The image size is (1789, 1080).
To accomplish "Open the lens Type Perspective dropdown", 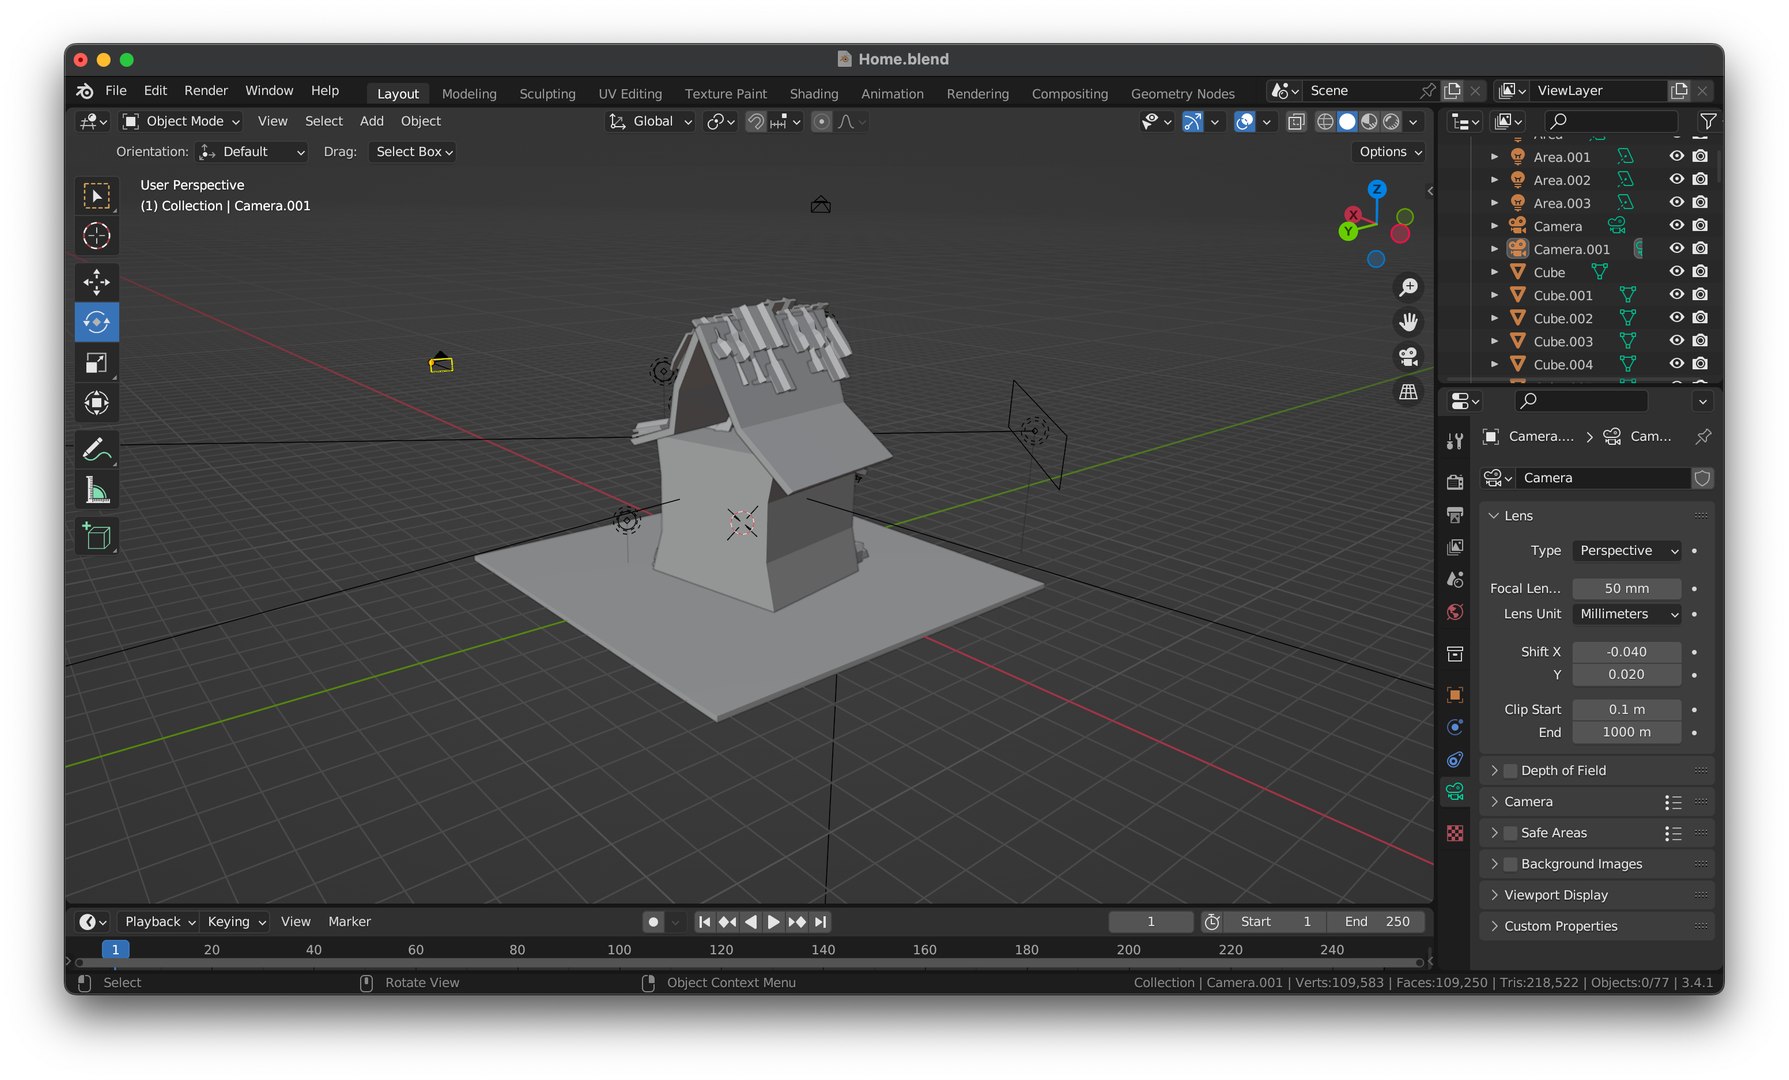I will (1627, 551).
